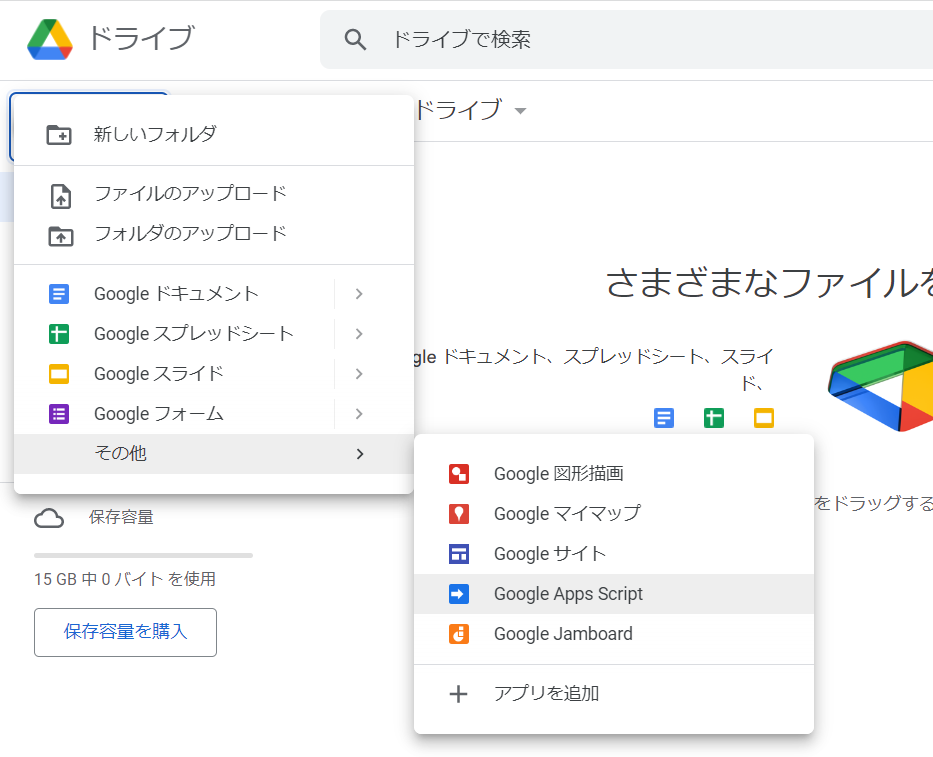This screenshot has height=757, width=933.
Task: Expand the マイドライブ dropdown arrow
Action: tap(520, 112)
